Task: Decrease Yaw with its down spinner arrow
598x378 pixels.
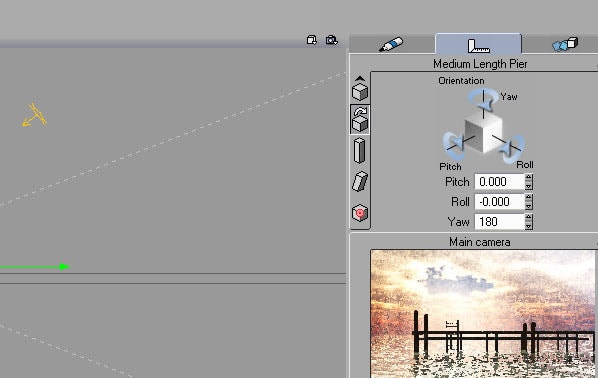Action: point(529,226)
